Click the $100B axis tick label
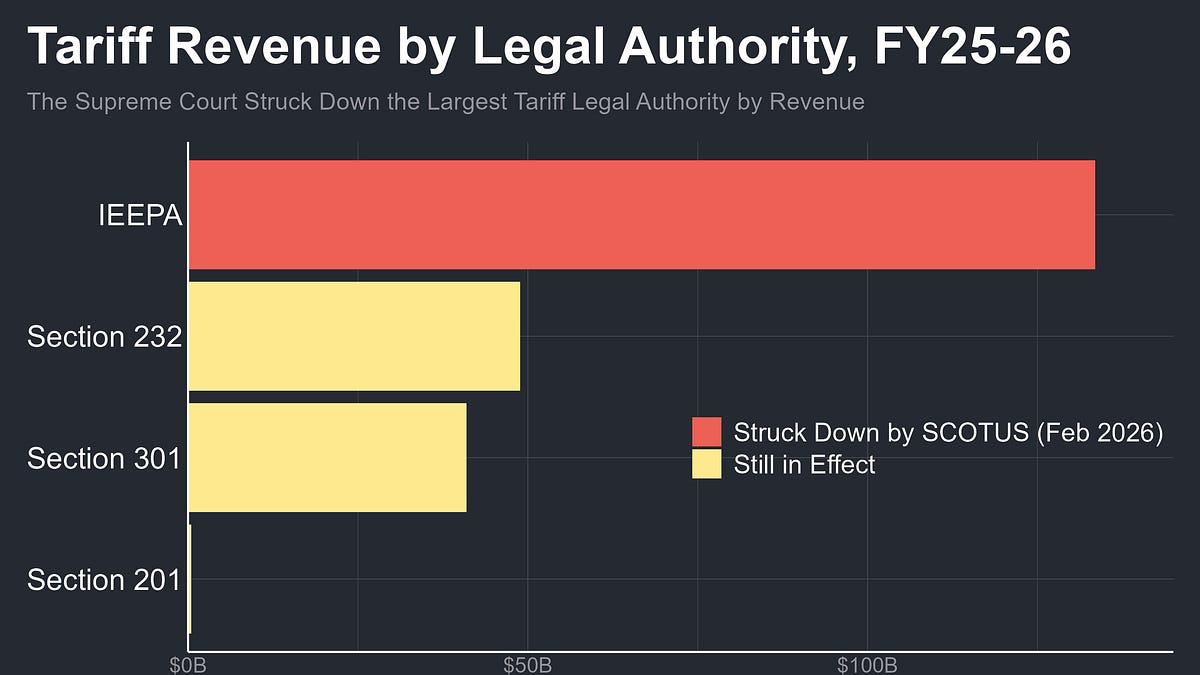Screen dimensions: 1200x675 point(866,666)
